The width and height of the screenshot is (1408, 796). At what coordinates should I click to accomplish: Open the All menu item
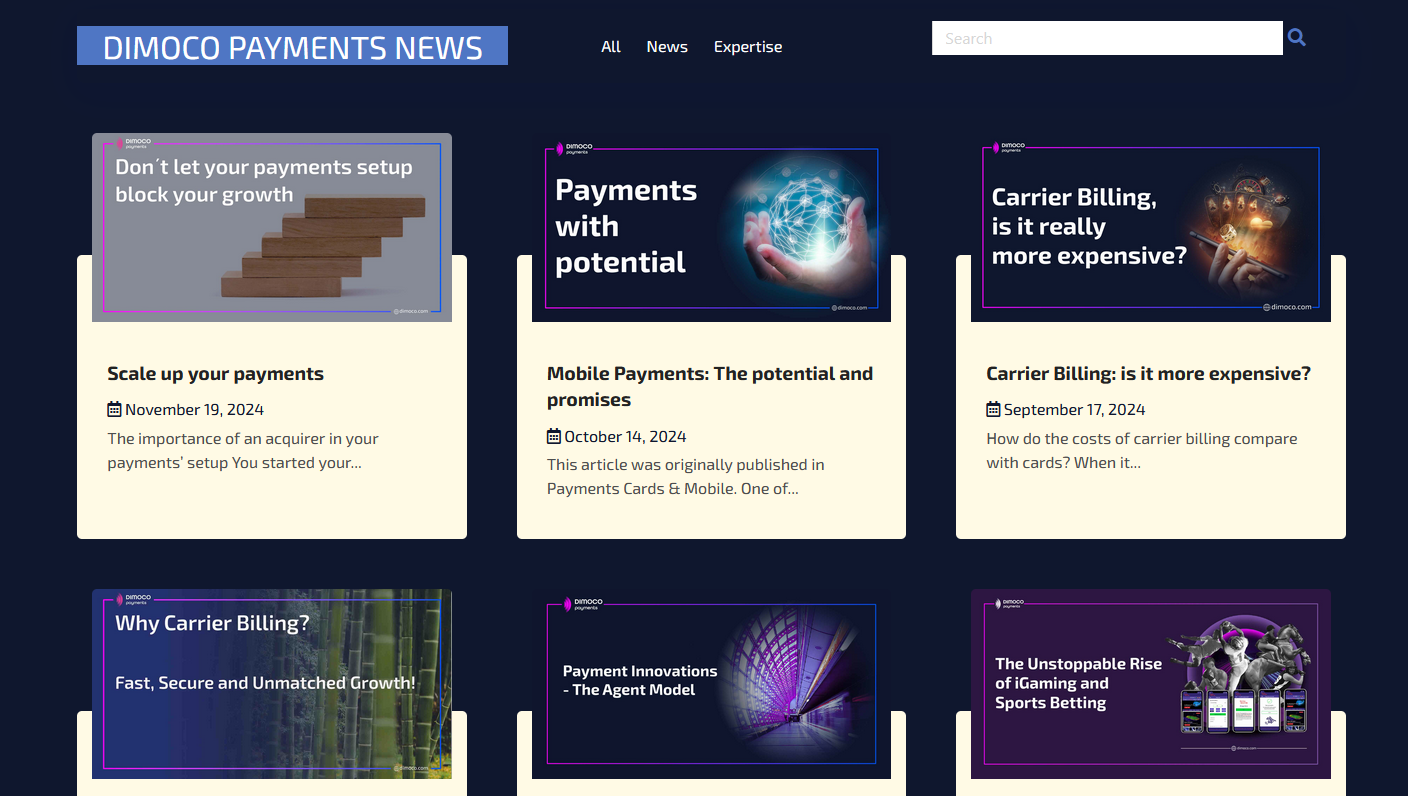[x=611, y=47]
